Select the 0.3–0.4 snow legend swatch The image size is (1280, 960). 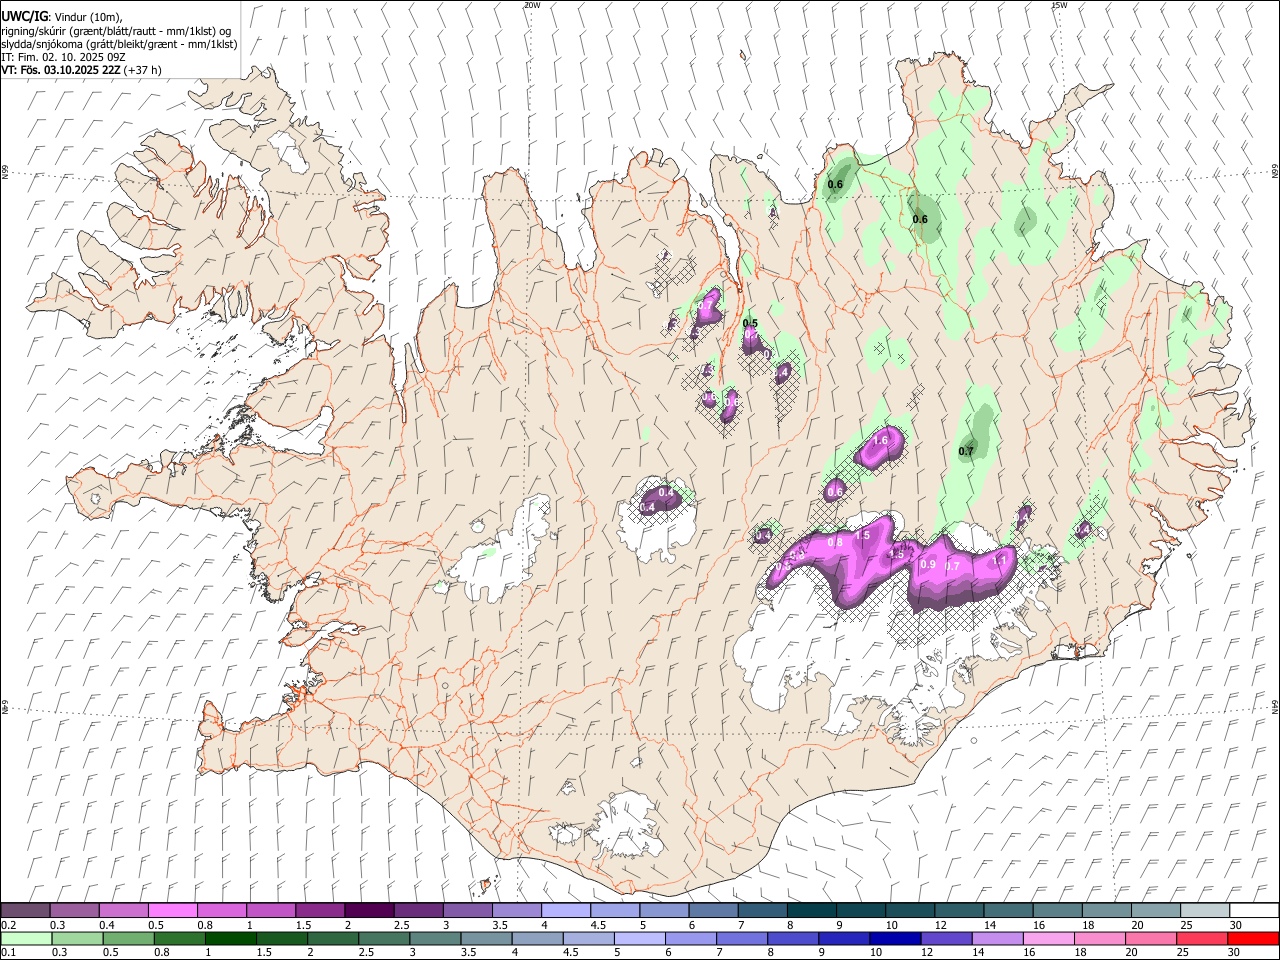[75, 911]
